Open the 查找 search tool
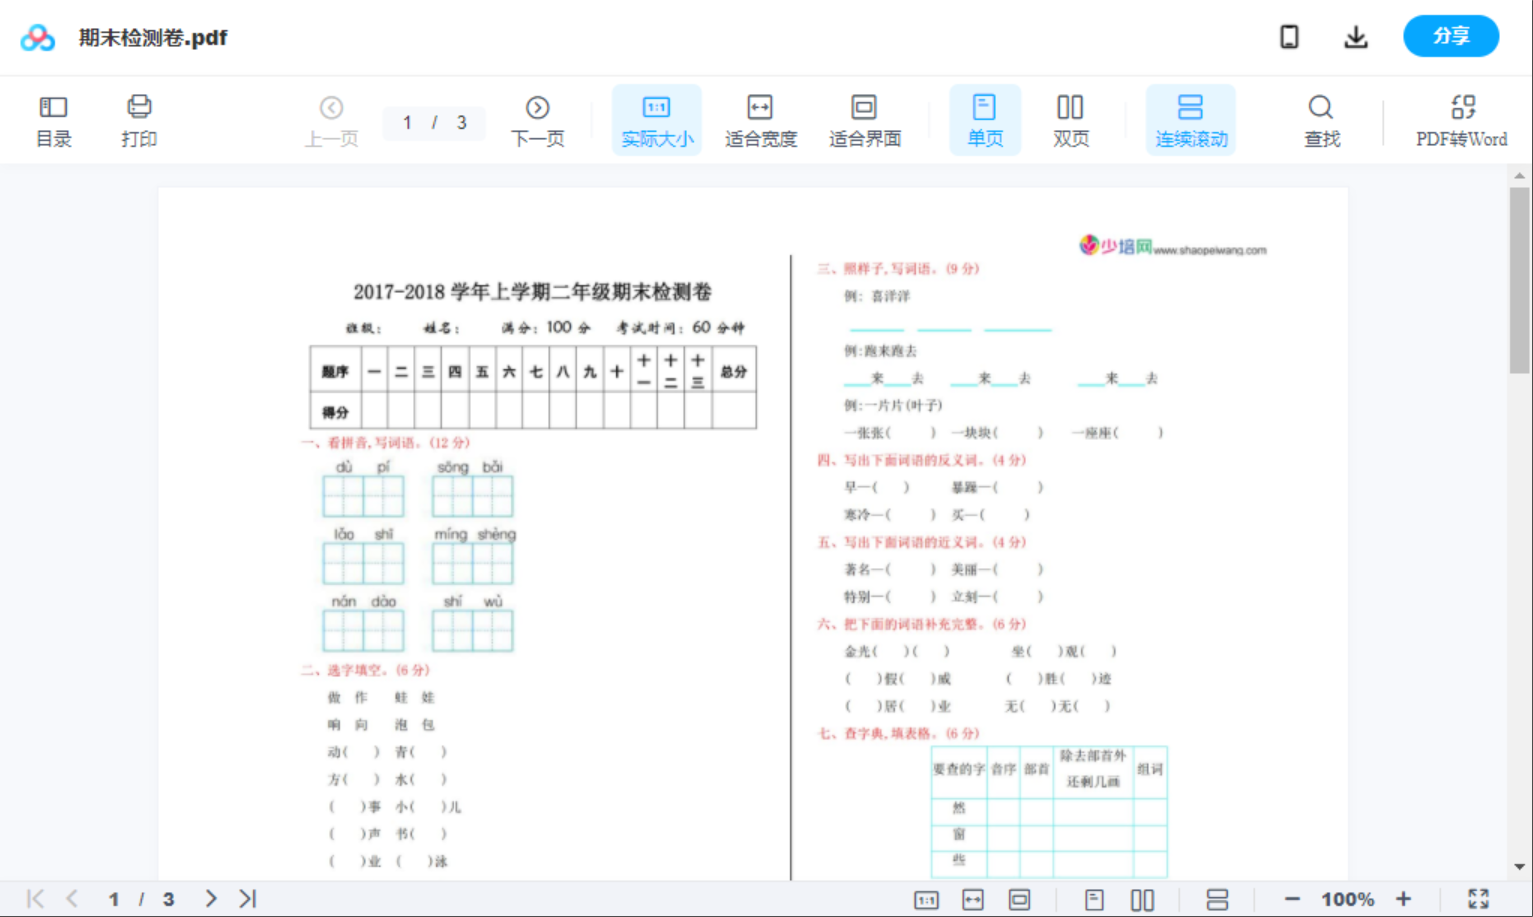Image resolution: width=1533 pixels, height=917 pixels. coord(1321,121)
